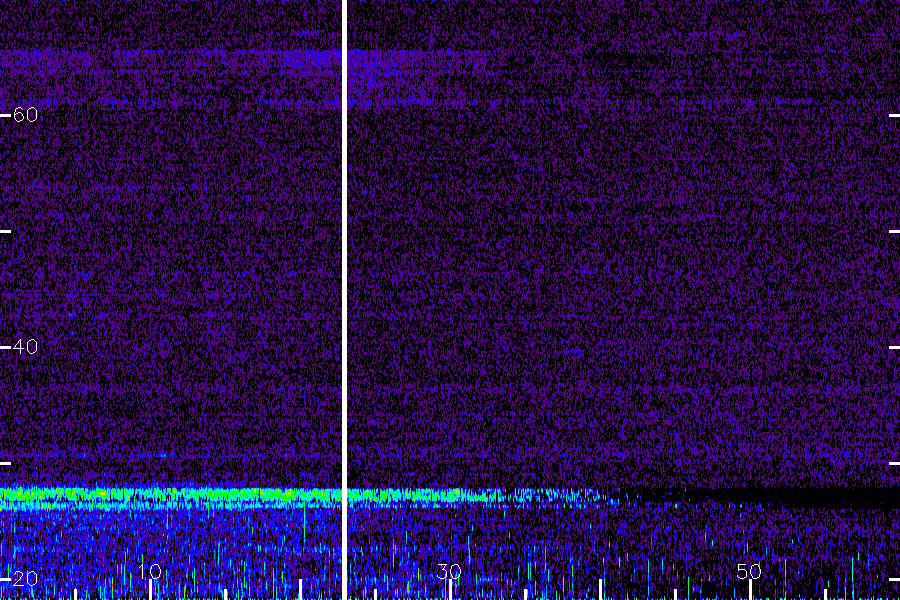This screenshot has height=600, width=900.
Task: Click the '50' horizontal axis label
Action: (x=750, y=571)
